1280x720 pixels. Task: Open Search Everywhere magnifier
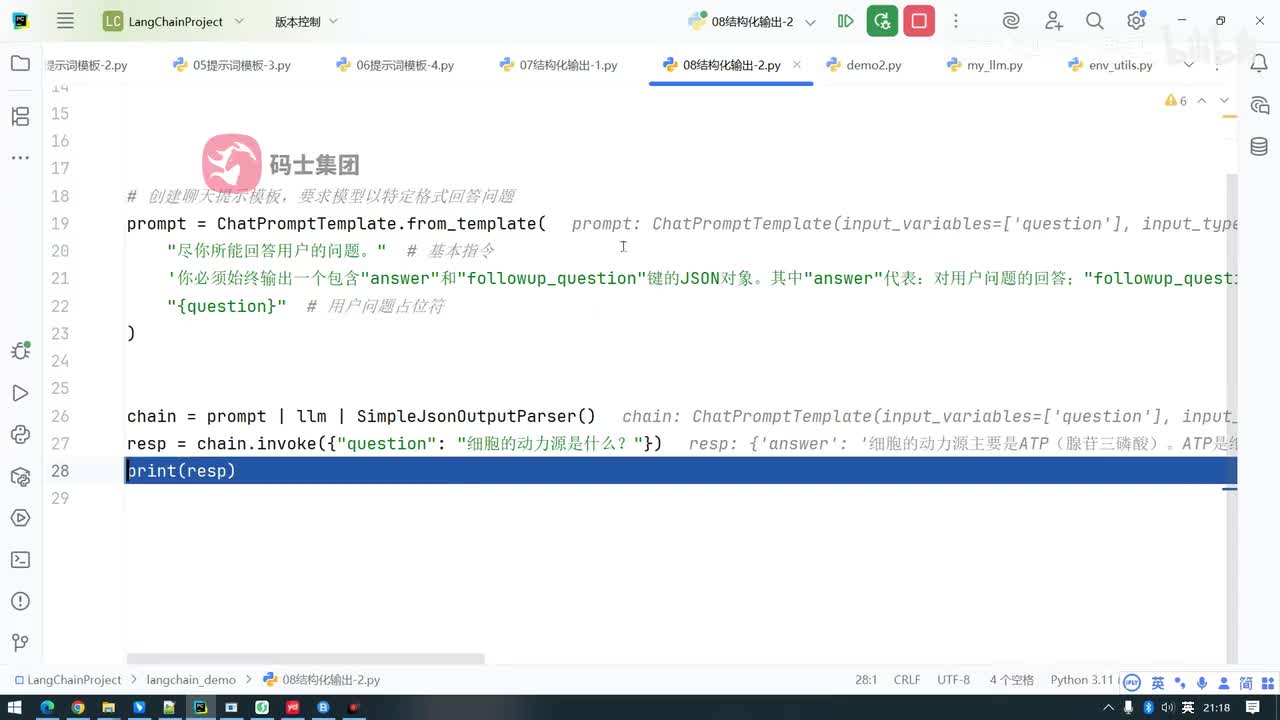pos(1095,21)
